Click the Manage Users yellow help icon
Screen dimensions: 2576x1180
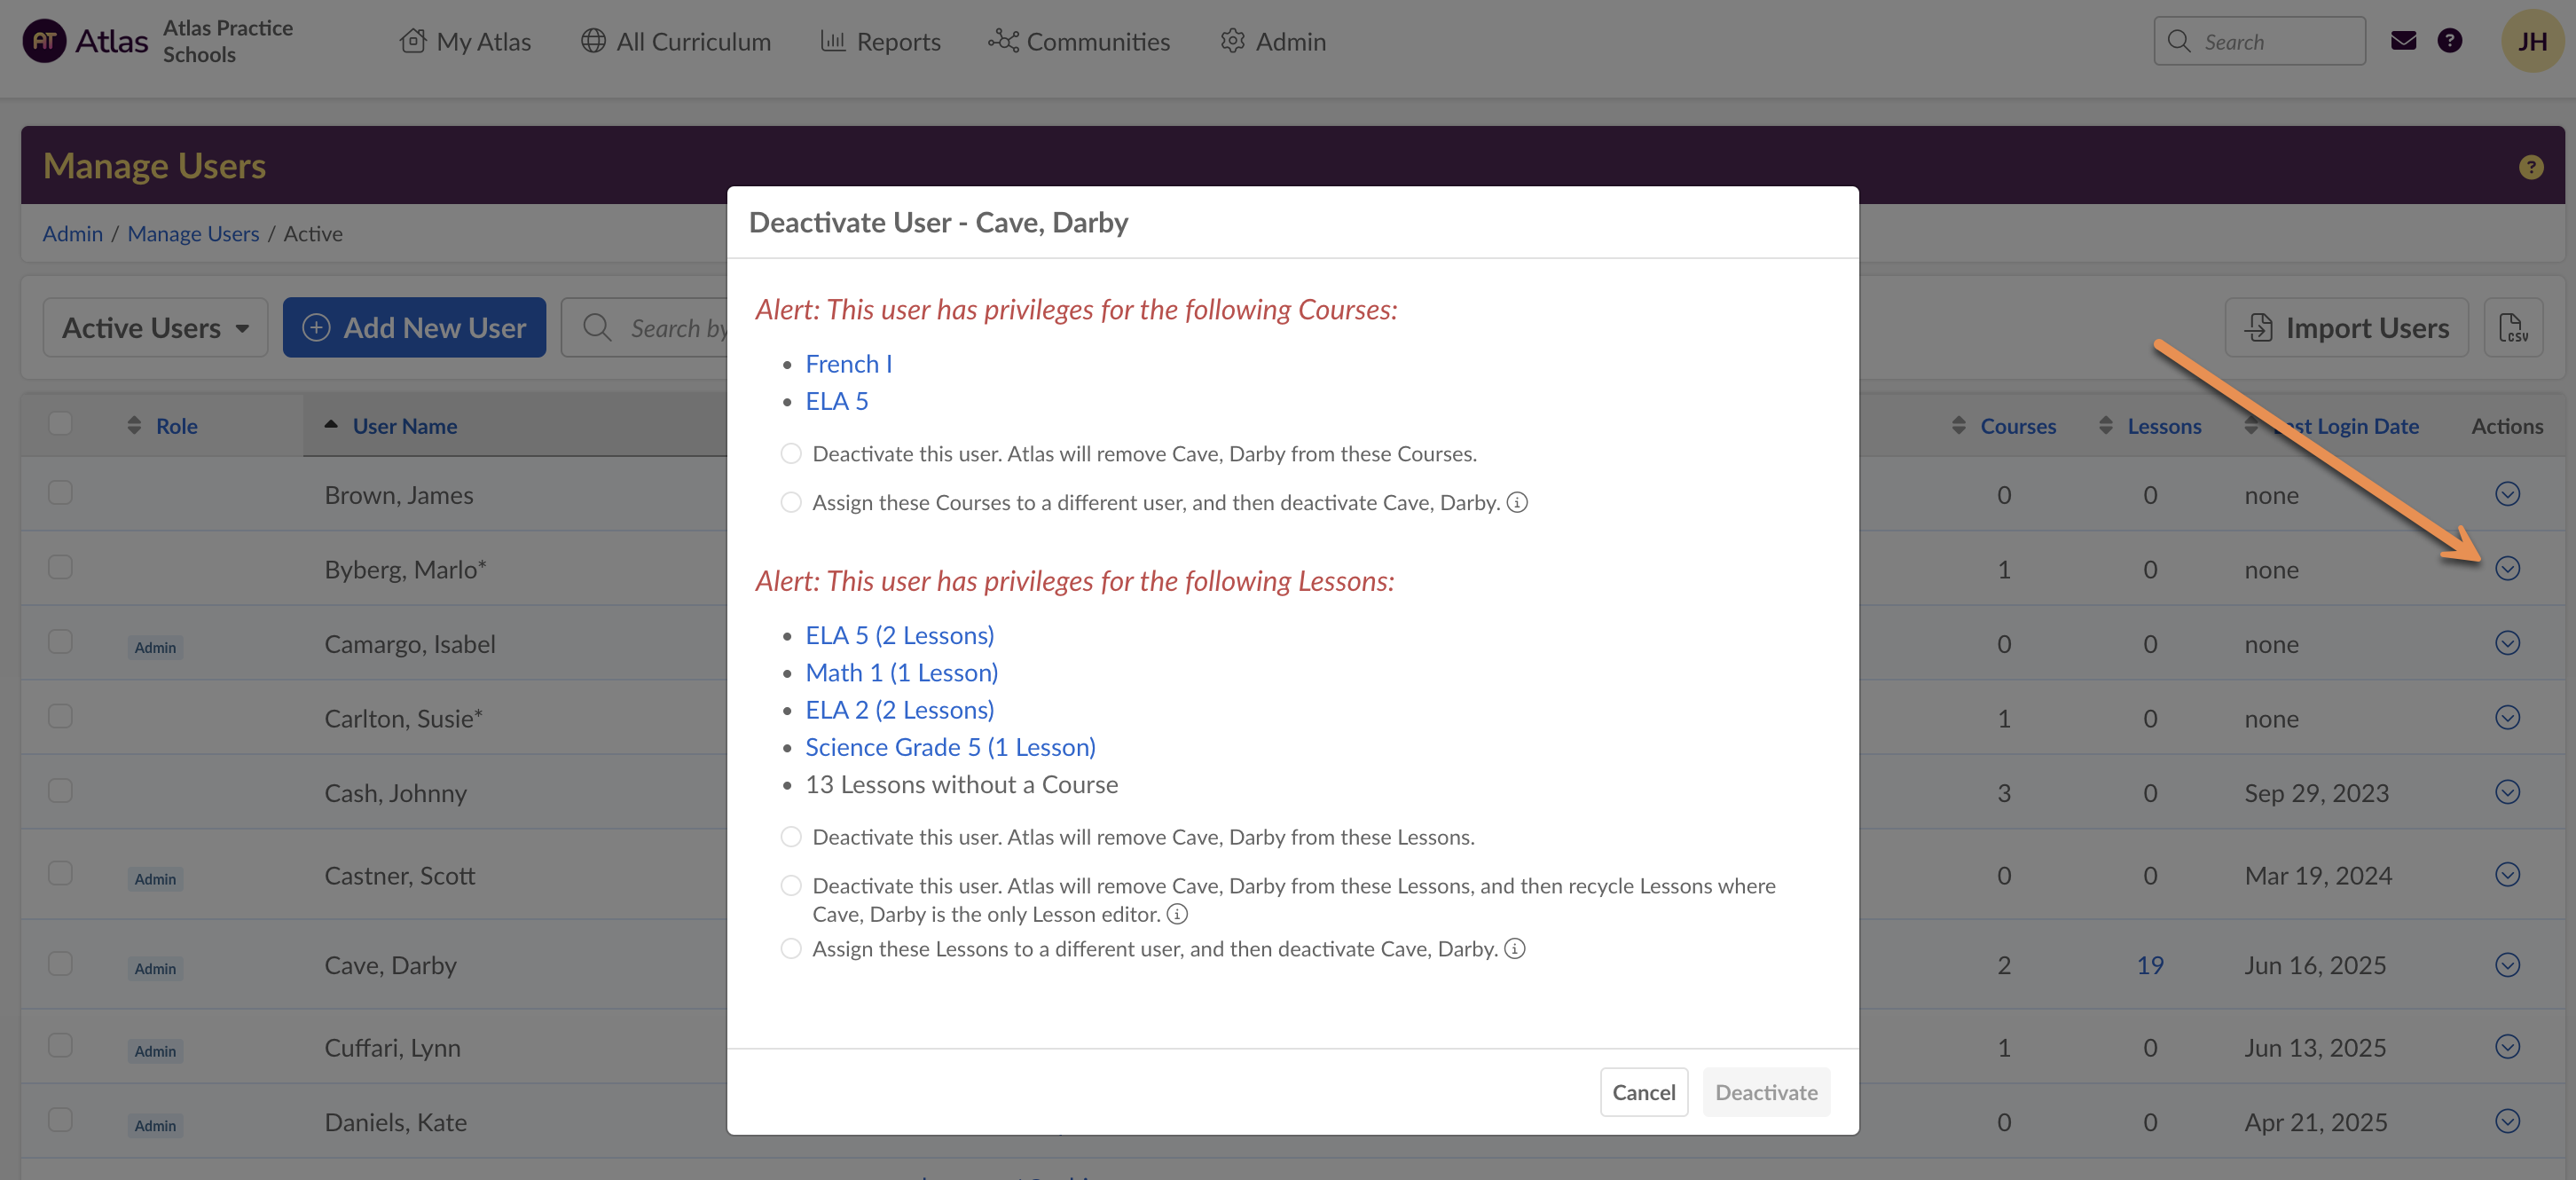click(2530, 167)
